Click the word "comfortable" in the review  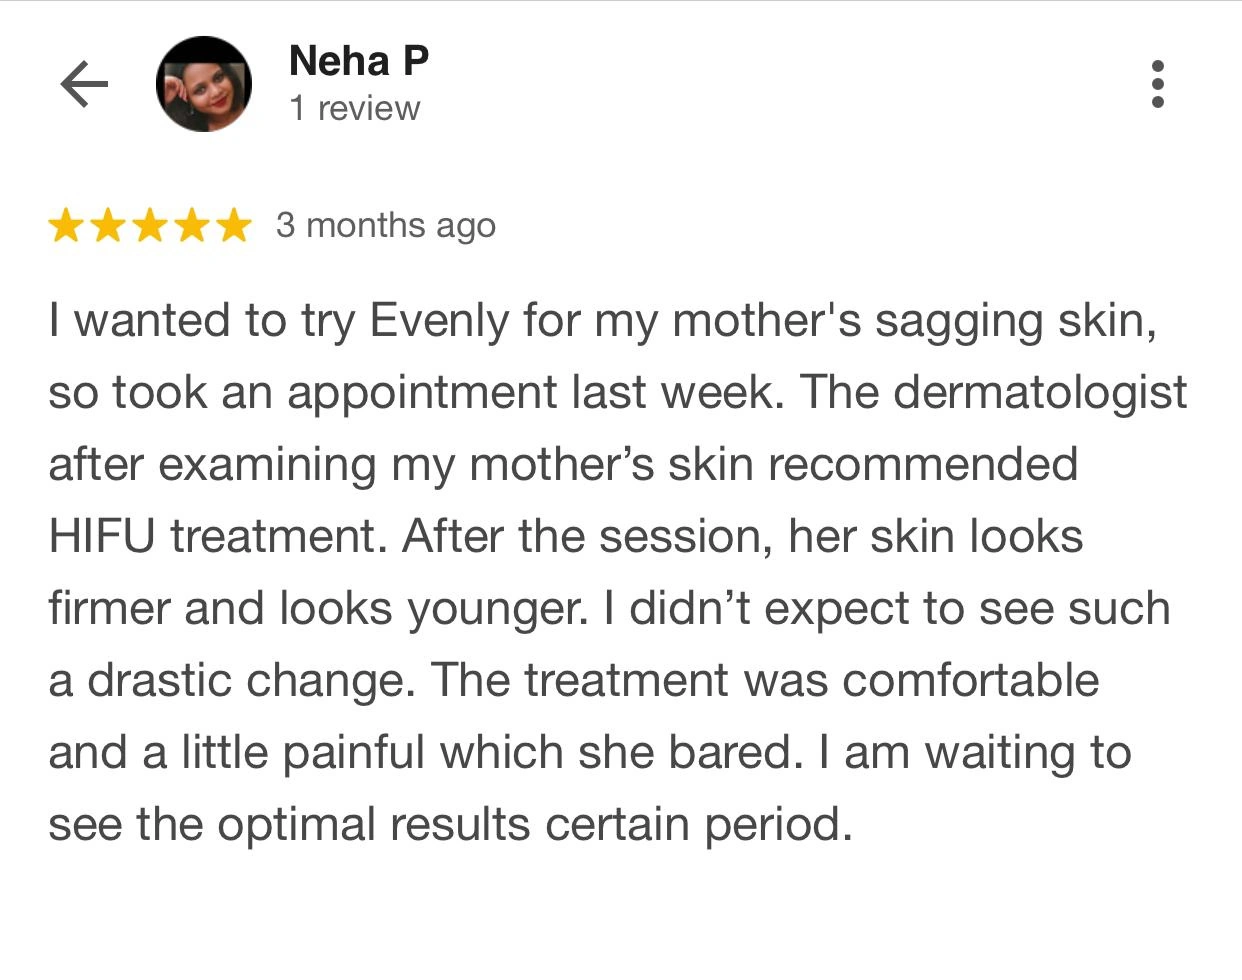click(x=971, y=681)
